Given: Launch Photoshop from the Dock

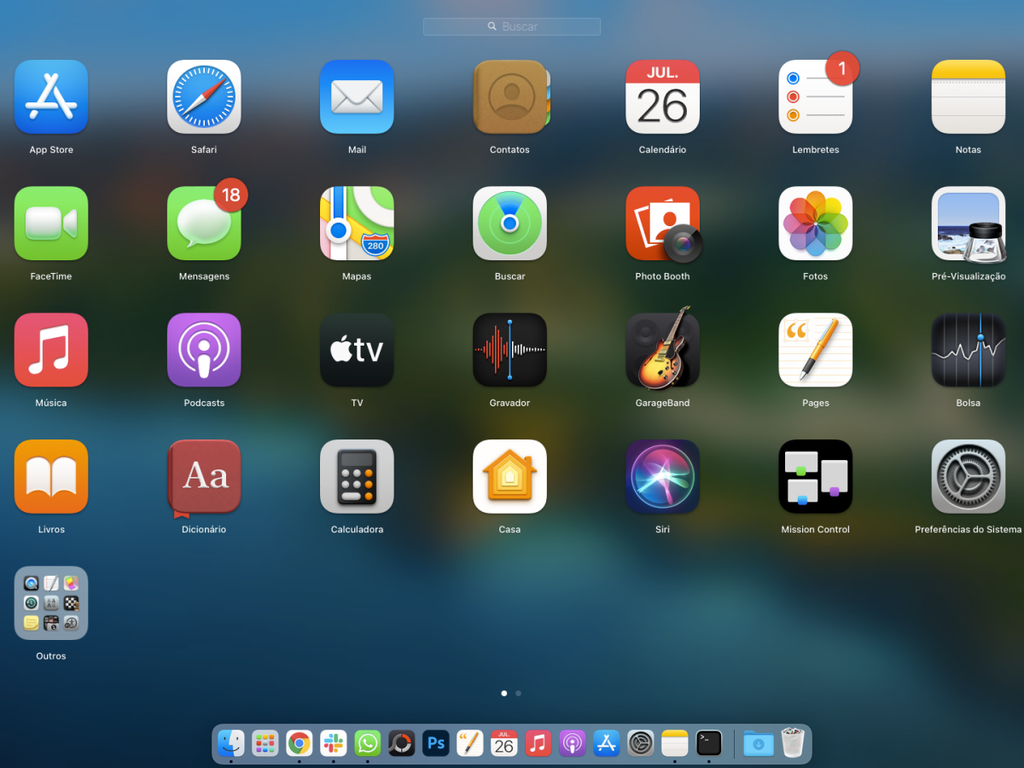Looking at the screenshot, I should (x=436, y=743).
